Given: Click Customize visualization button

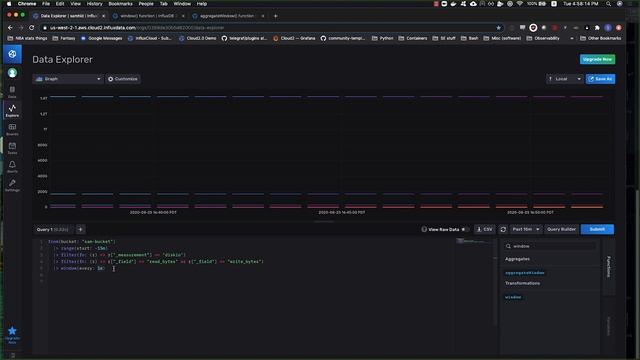Looking at the screenshot, I should pos(123,79).
